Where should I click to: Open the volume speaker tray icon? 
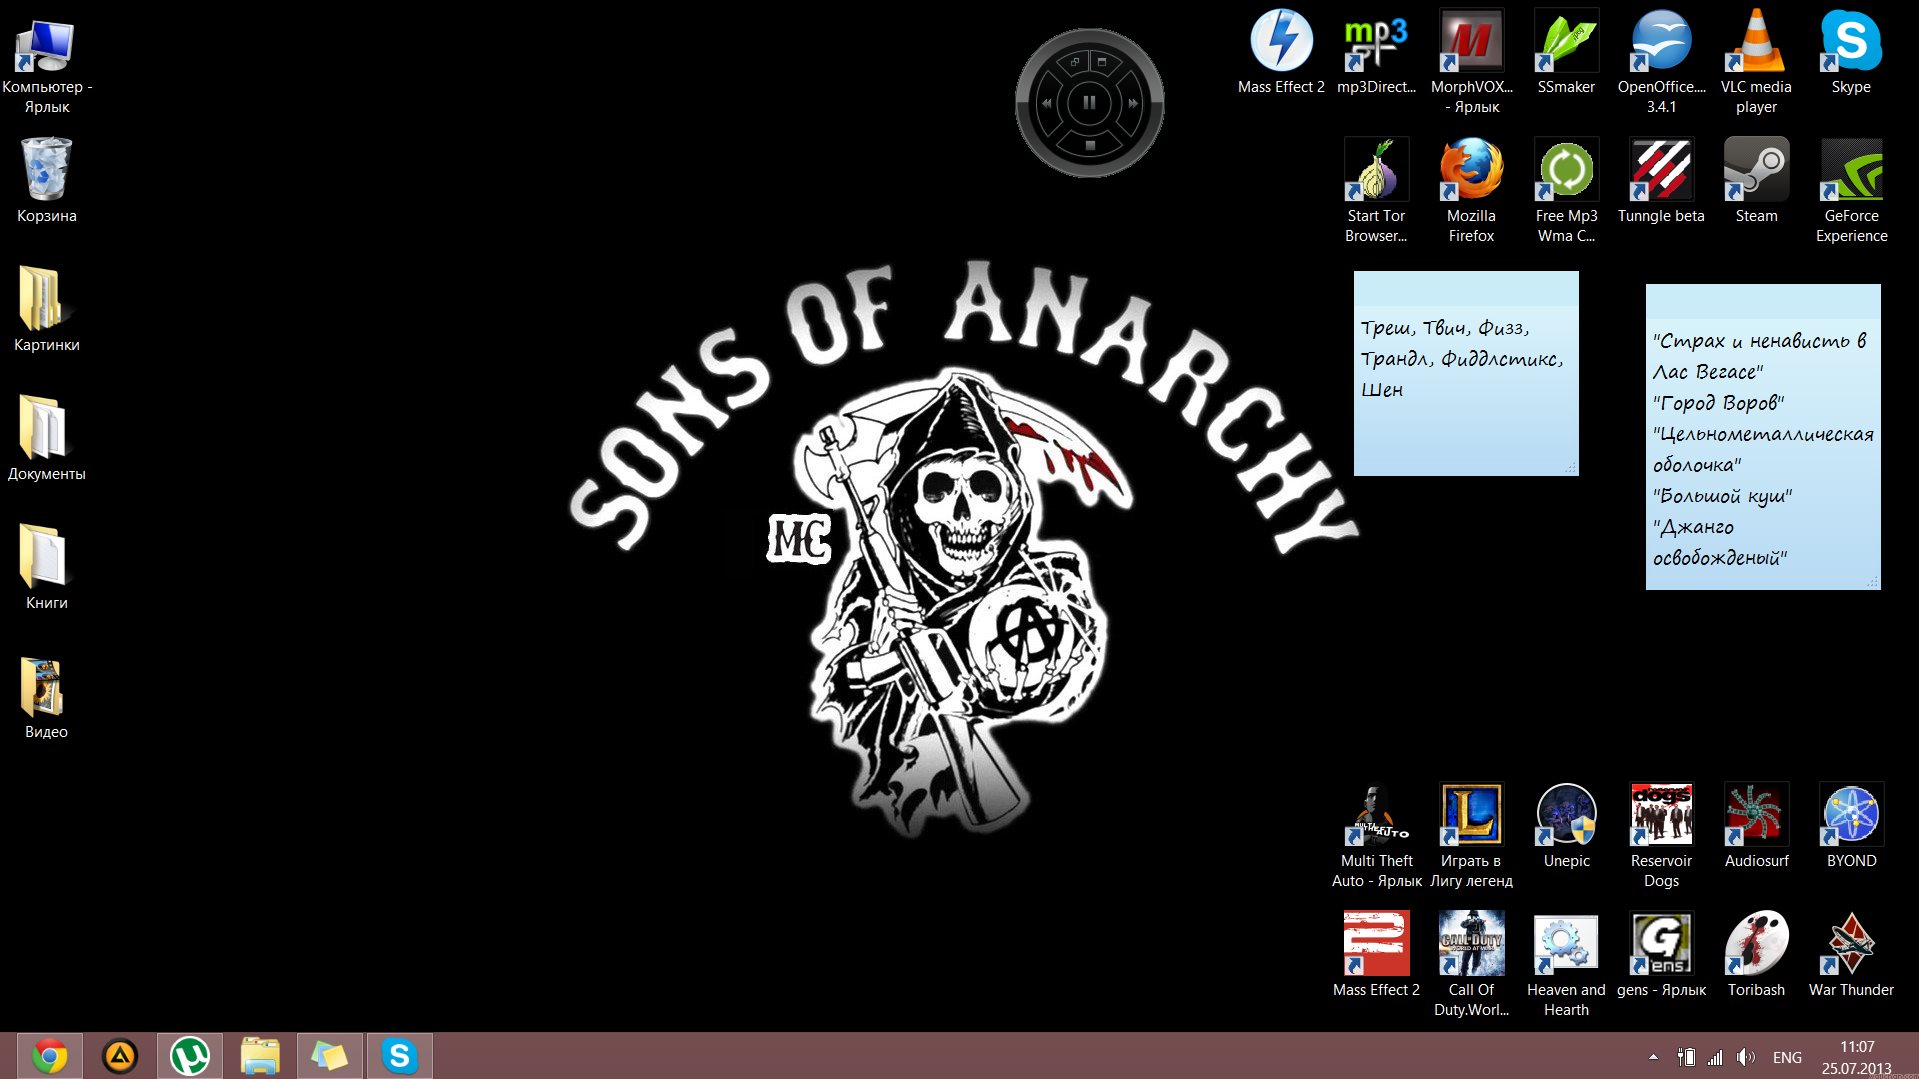[1746, 1057]
